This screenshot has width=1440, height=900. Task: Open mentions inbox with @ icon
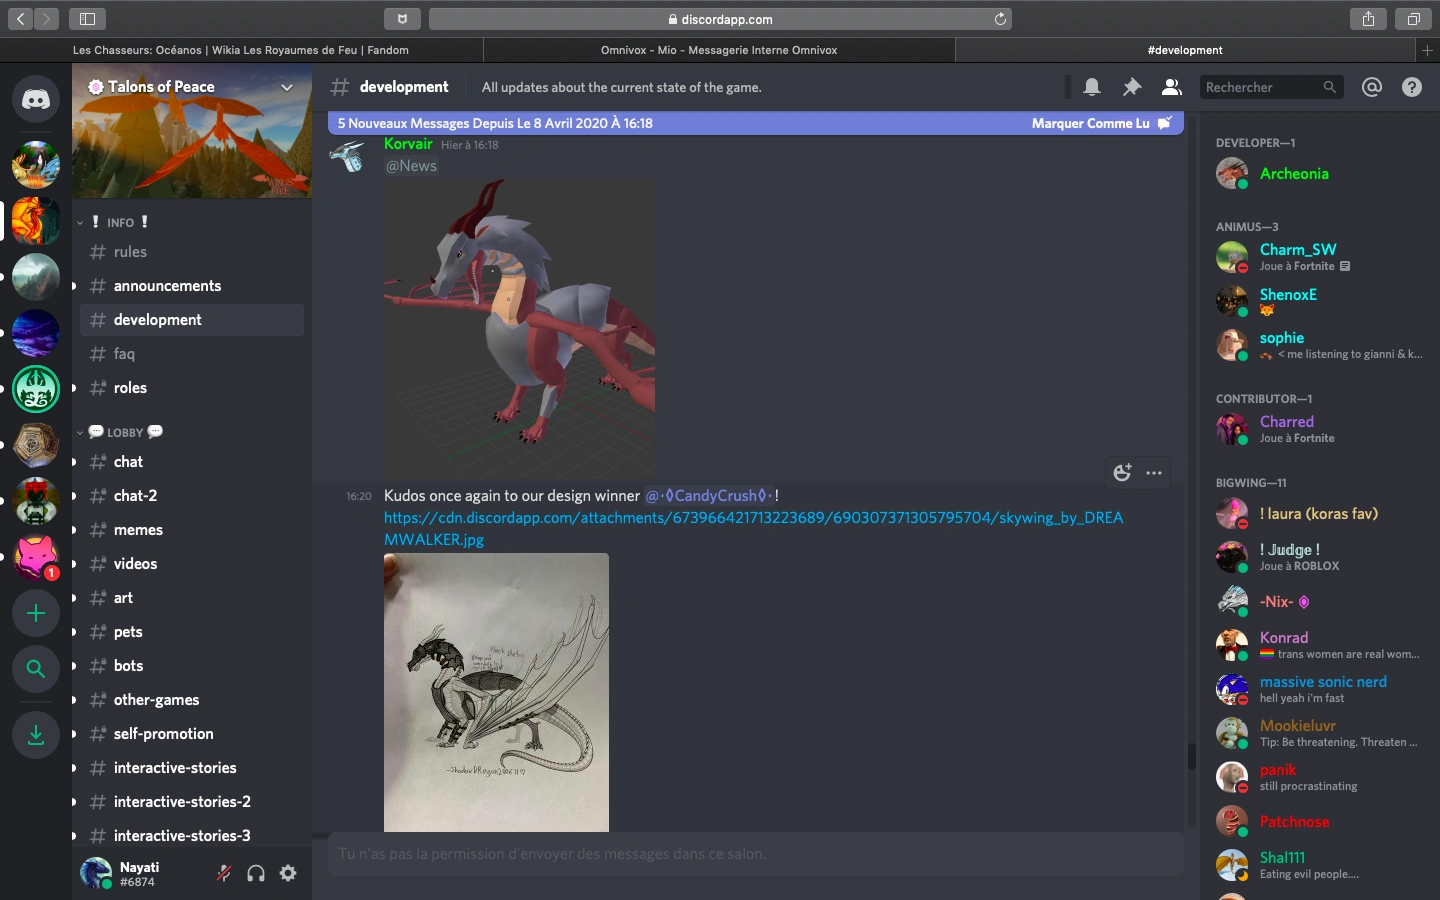point(1372,88)
